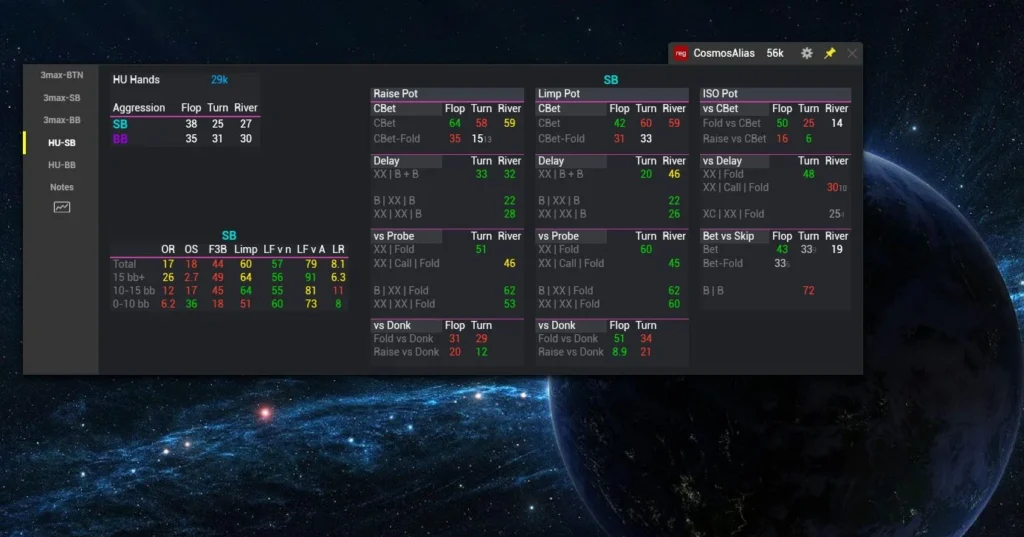1024x537 pixels.
Task: Open the graph chart icon in sidebar
Action: coord(61,207)
